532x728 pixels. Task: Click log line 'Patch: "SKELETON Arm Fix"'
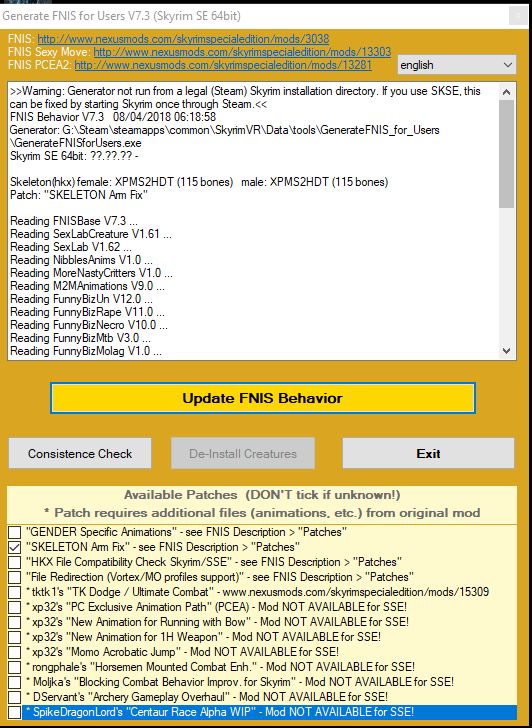[79, 195]
